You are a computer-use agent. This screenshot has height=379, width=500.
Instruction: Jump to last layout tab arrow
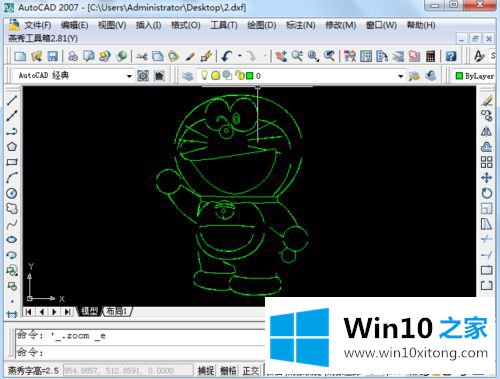click(67, 312)
